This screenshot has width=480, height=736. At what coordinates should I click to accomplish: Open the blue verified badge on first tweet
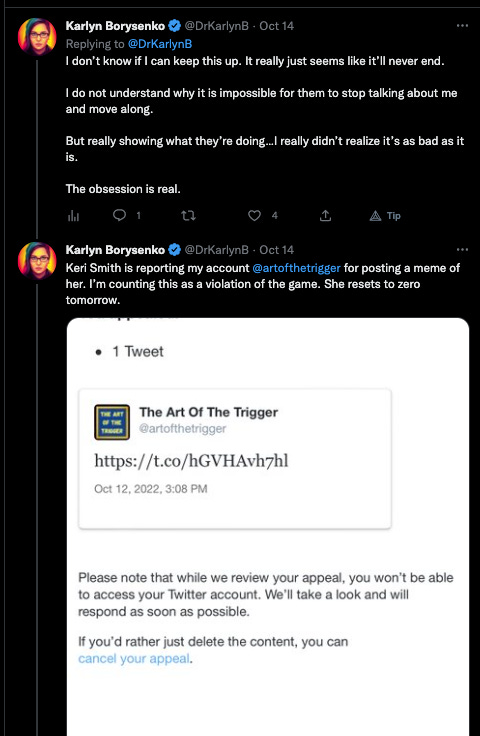[x=175, y=26]
